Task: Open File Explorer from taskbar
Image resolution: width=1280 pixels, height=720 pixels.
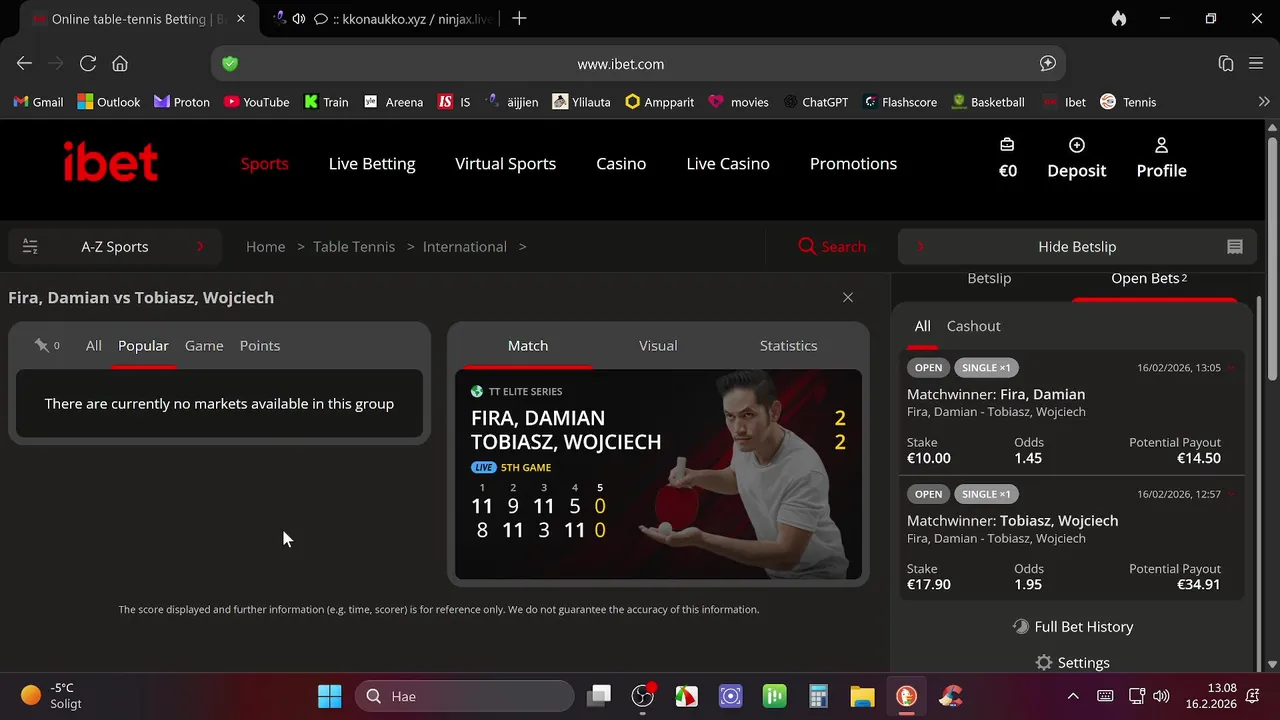Action: [x=862, y=696]
